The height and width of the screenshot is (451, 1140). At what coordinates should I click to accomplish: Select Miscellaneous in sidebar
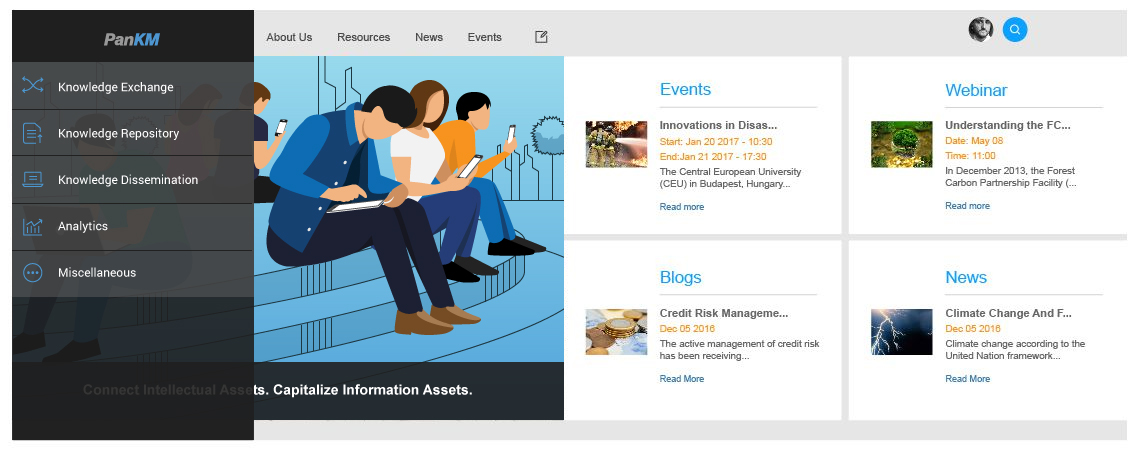point(133,273)
